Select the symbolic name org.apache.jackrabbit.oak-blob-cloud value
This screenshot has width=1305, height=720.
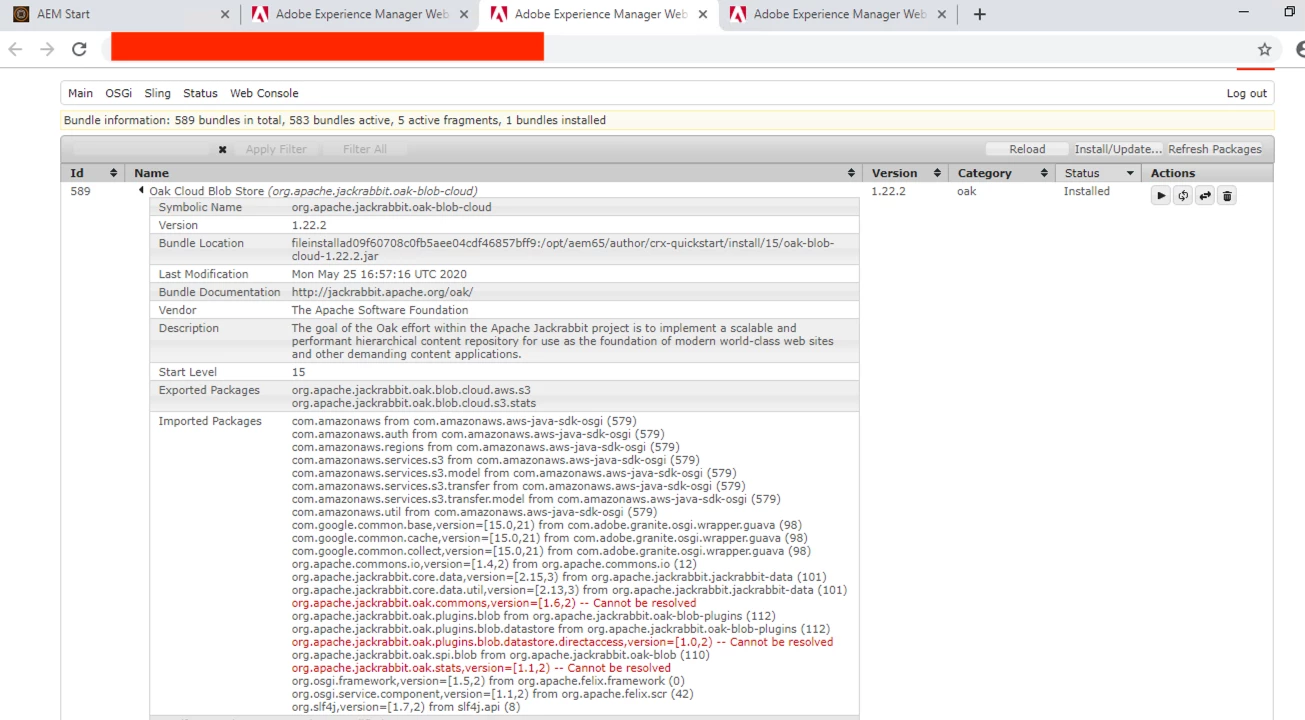pos(391,207)
